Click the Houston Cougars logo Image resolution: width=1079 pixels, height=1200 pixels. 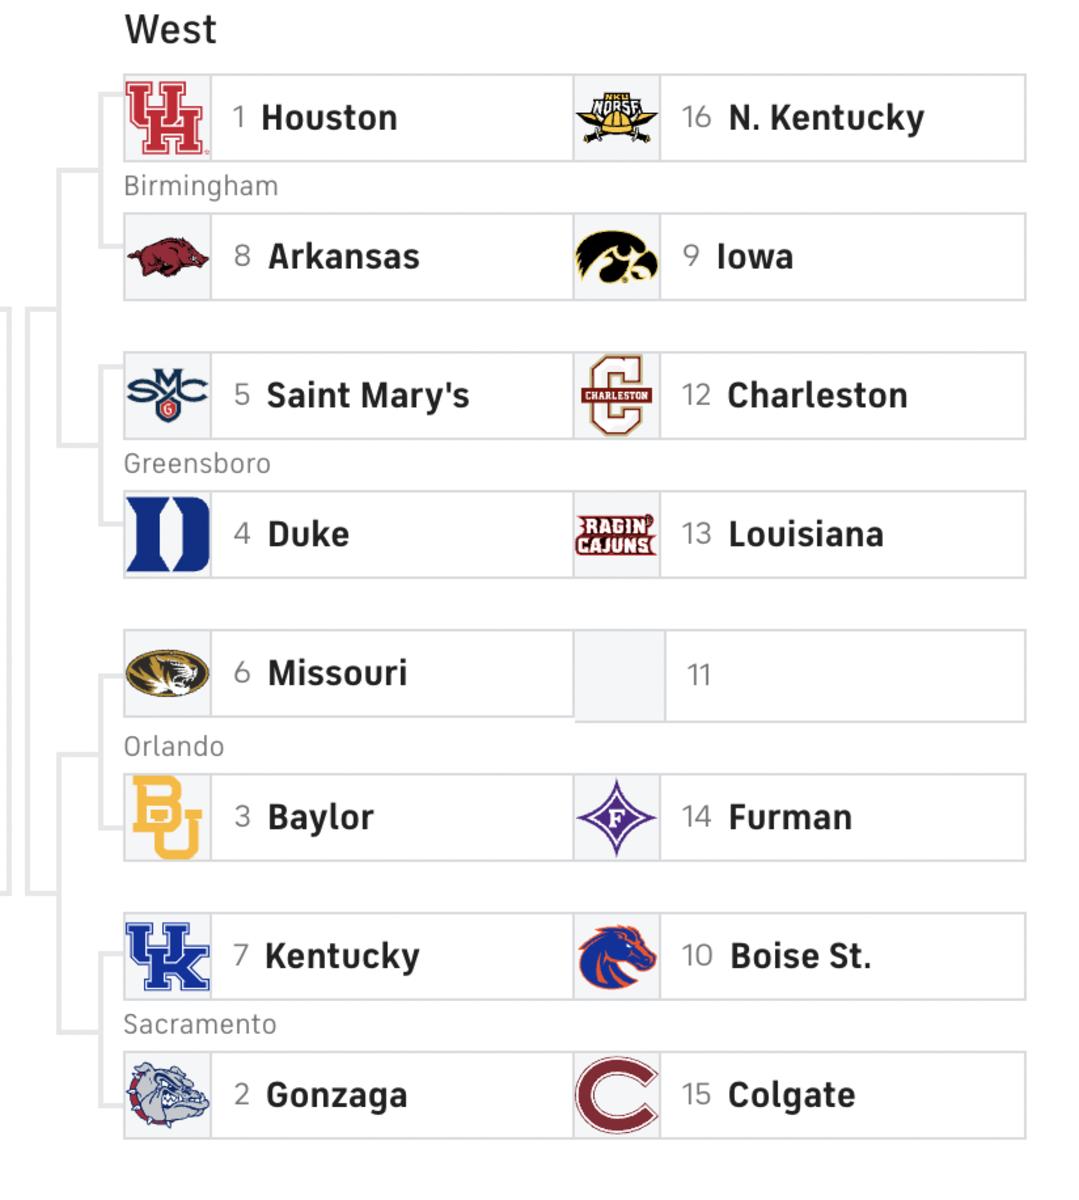click(x=167, y=118)
